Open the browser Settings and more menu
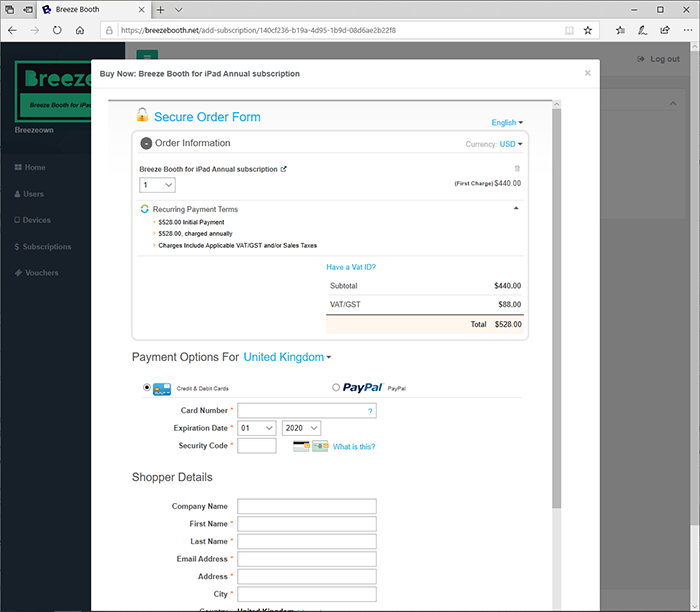Image resolution: width=700 pixels, height=612 pixels. [x=688, y=30]
